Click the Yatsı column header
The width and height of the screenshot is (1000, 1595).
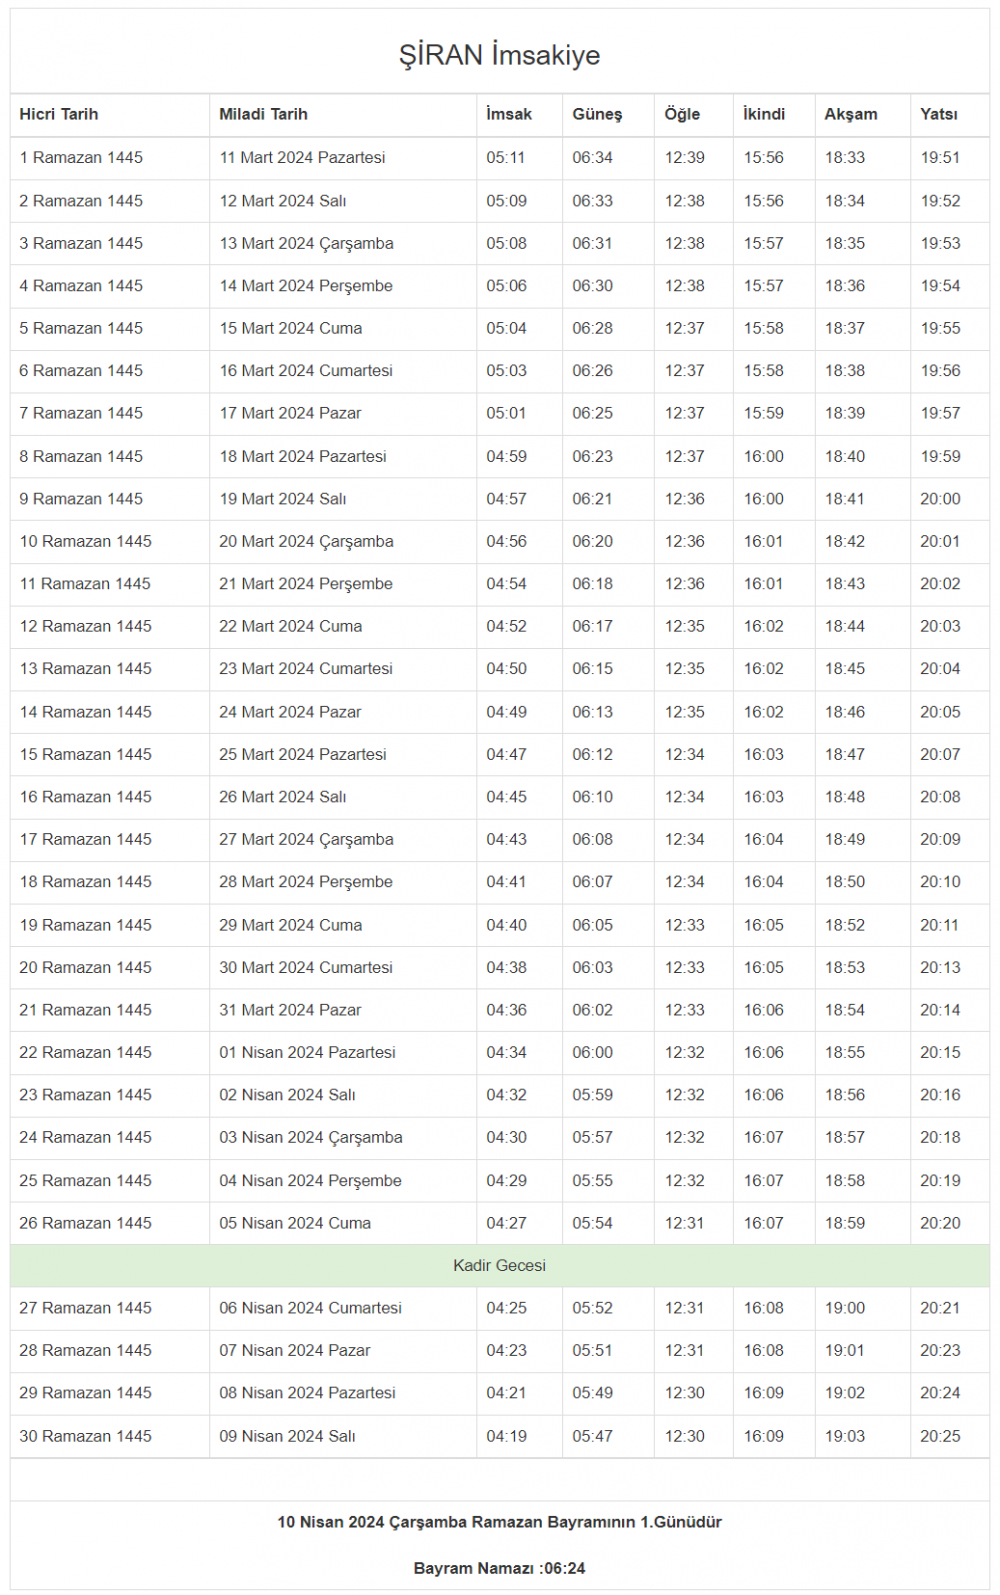(938, 114)
